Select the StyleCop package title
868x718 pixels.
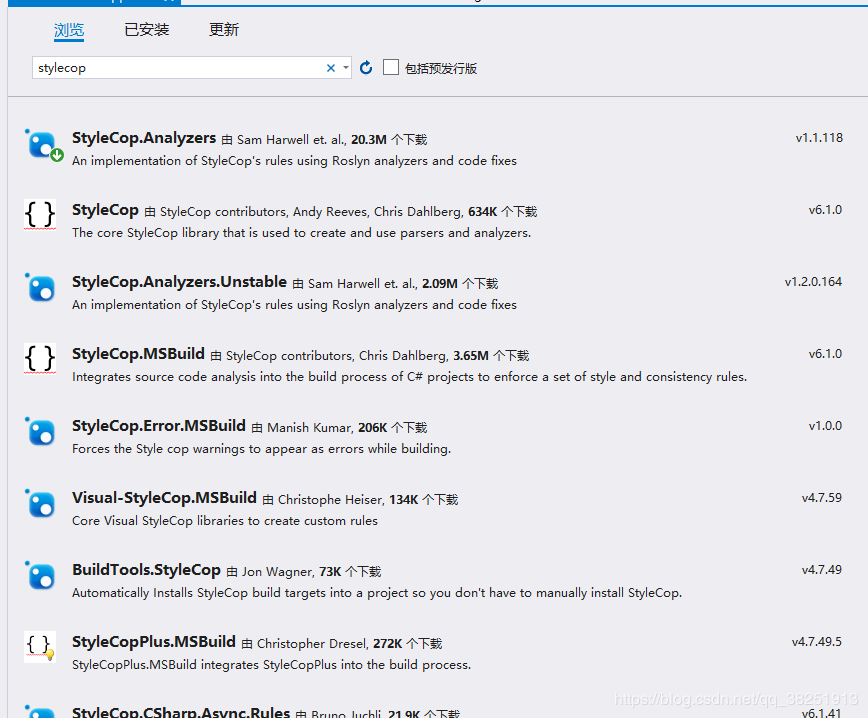tap(105, 210)
